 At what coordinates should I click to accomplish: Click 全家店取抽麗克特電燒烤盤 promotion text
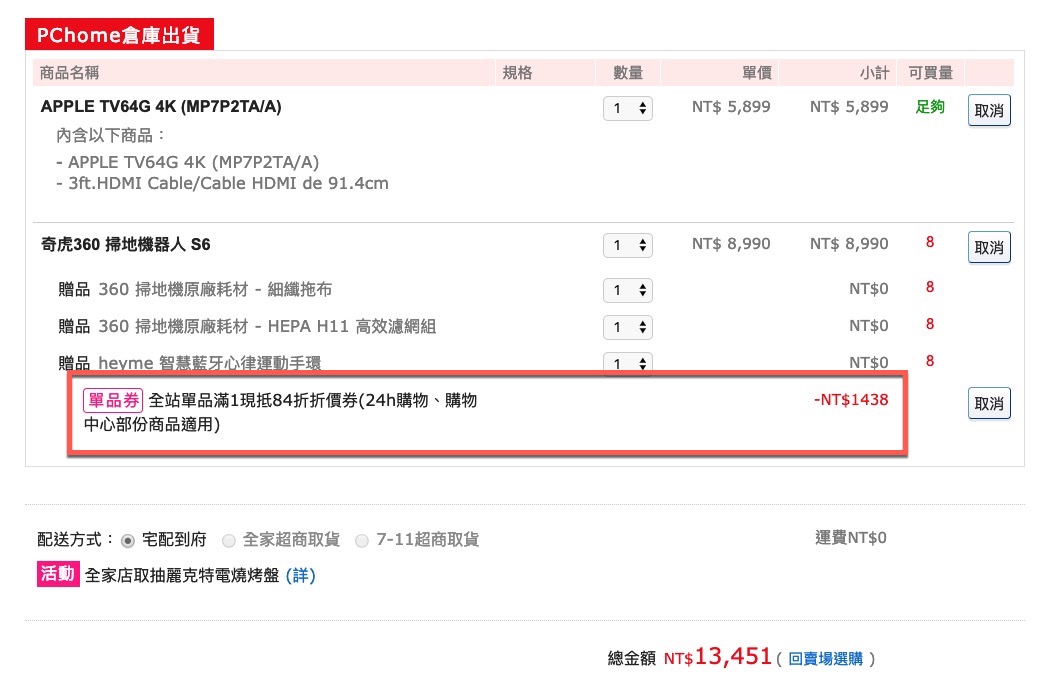[182, 575]
